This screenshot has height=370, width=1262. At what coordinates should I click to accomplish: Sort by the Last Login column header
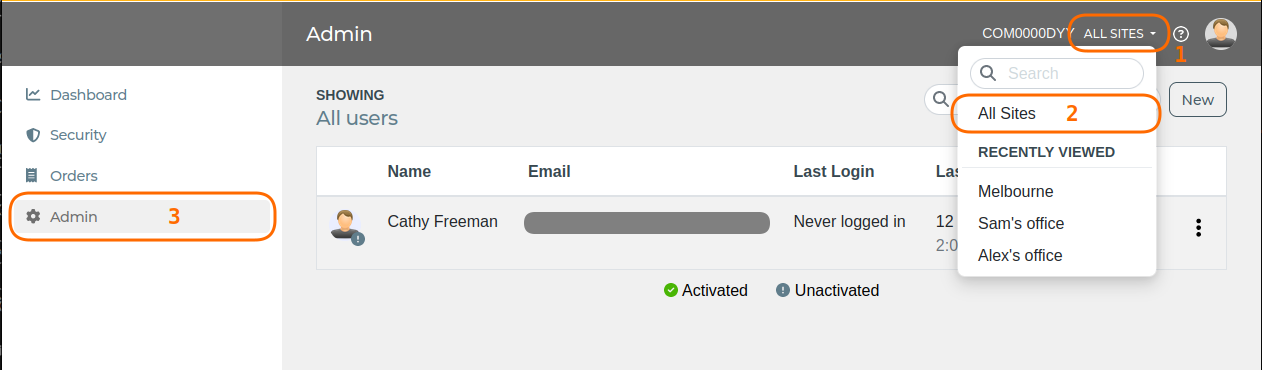(x=834, y=171)
